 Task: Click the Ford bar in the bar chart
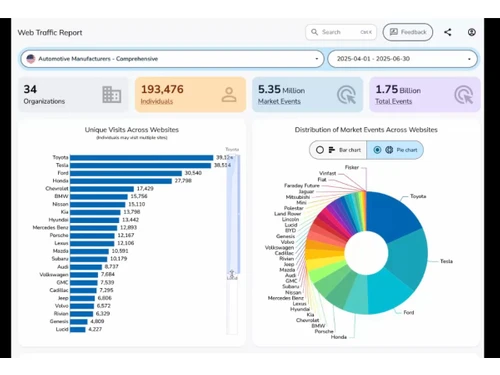pyautogui.click(x=126, y=173)
